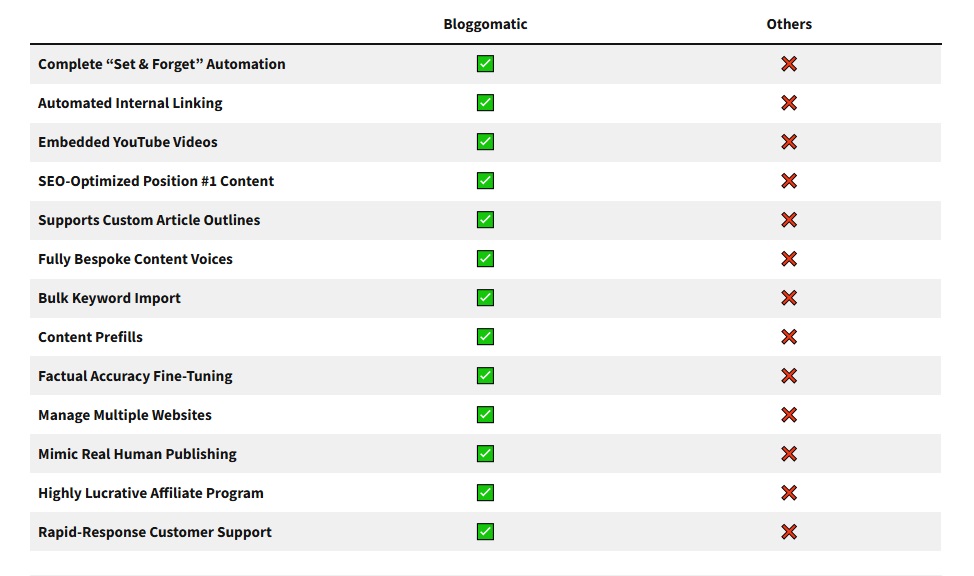Click the Mimic Real Human Publishing label
This screenshot has width=974, height=576.
pyautogui.click(x=137, y=454)
